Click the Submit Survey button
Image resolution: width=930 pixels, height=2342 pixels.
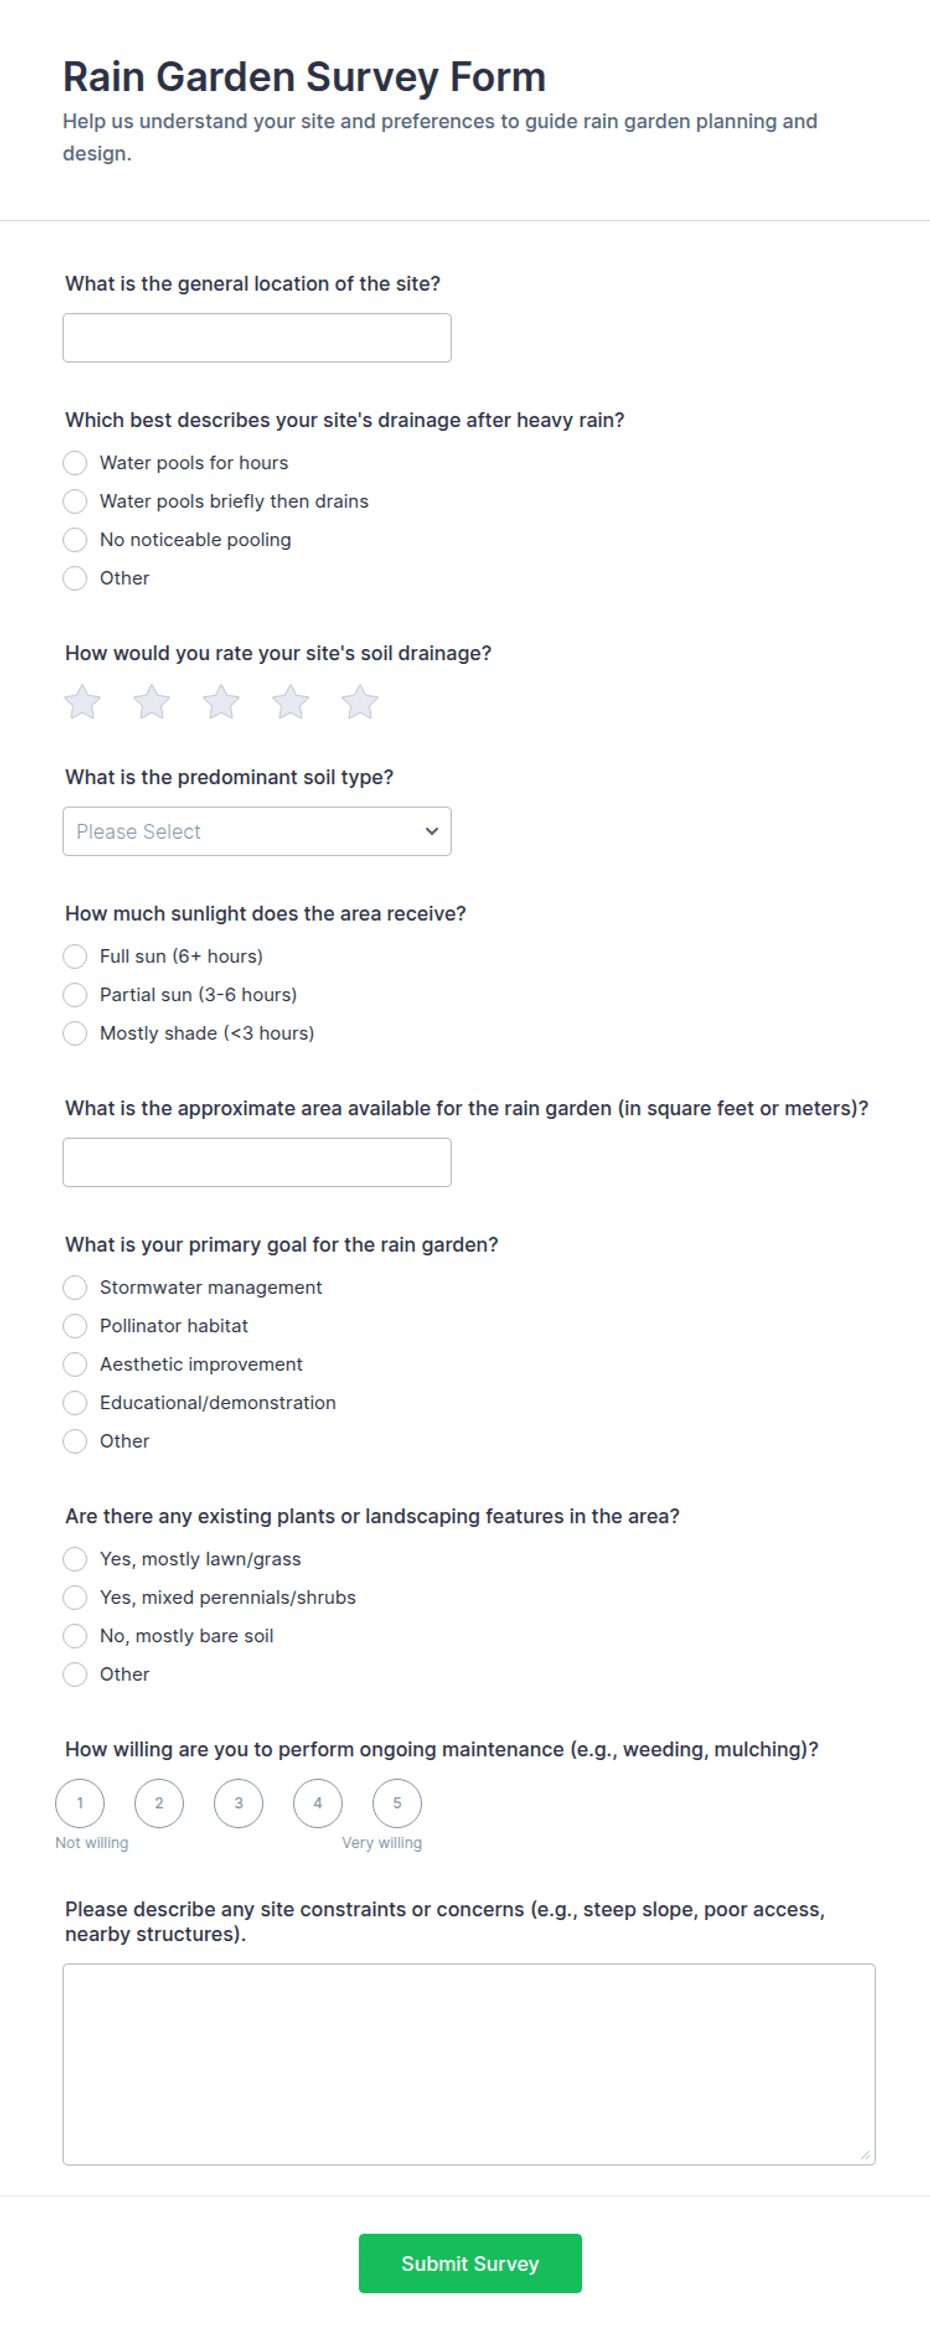pyautogui.click(x=470, y=2263)
